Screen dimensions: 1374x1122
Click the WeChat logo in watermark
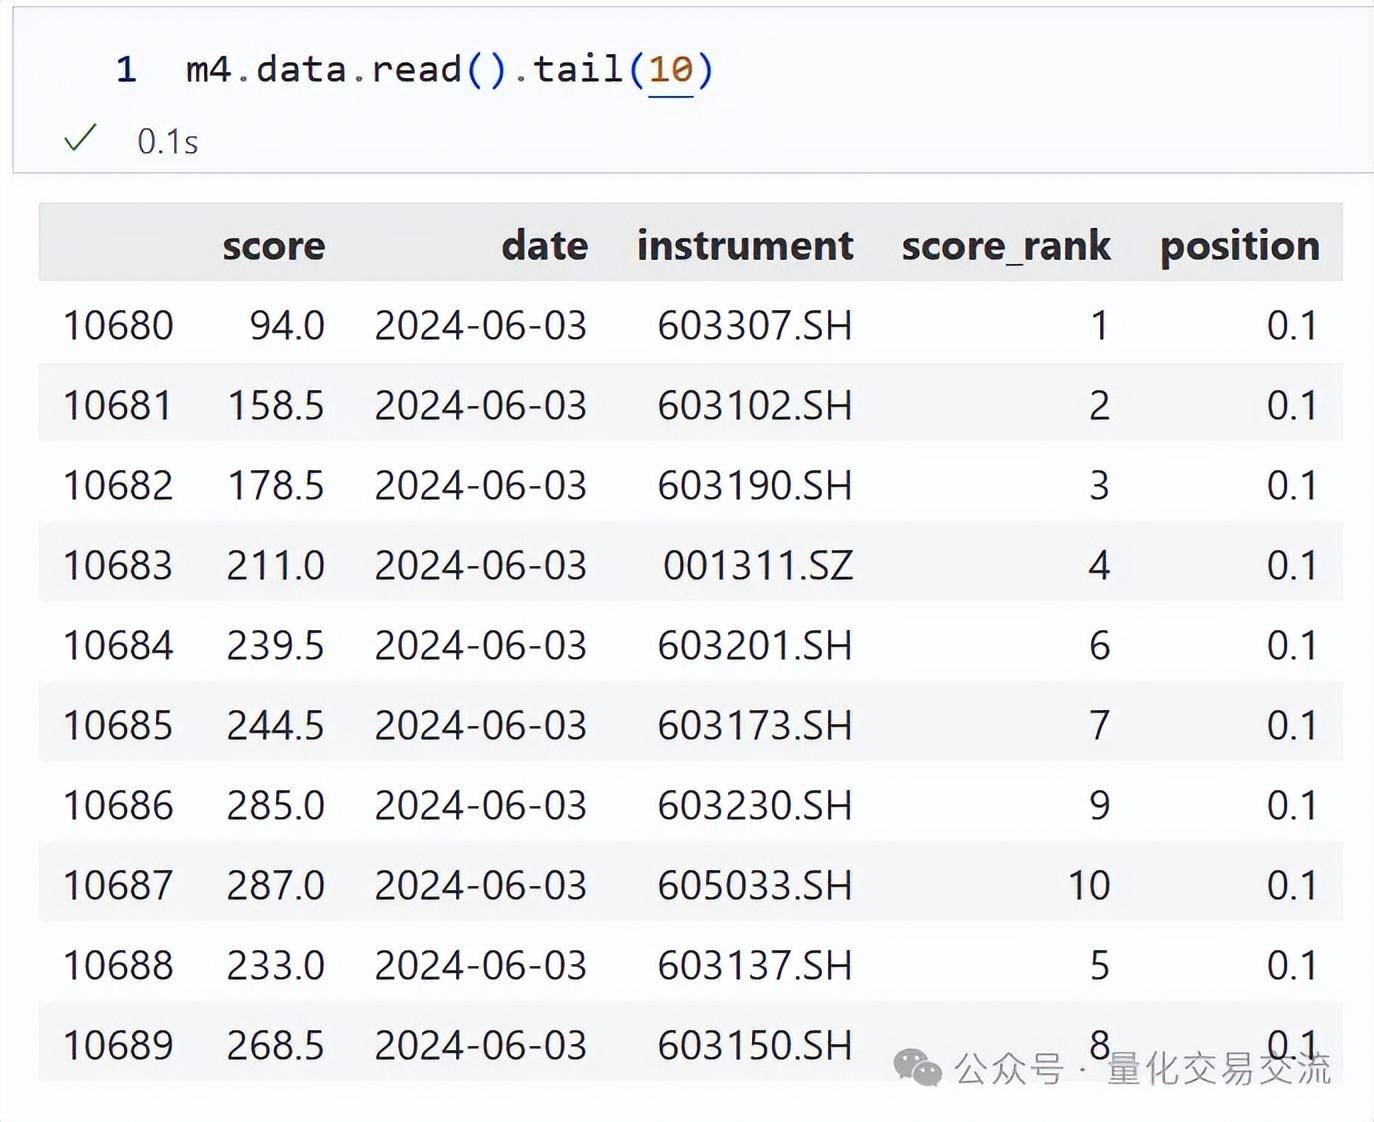(x=917, y=1068)
